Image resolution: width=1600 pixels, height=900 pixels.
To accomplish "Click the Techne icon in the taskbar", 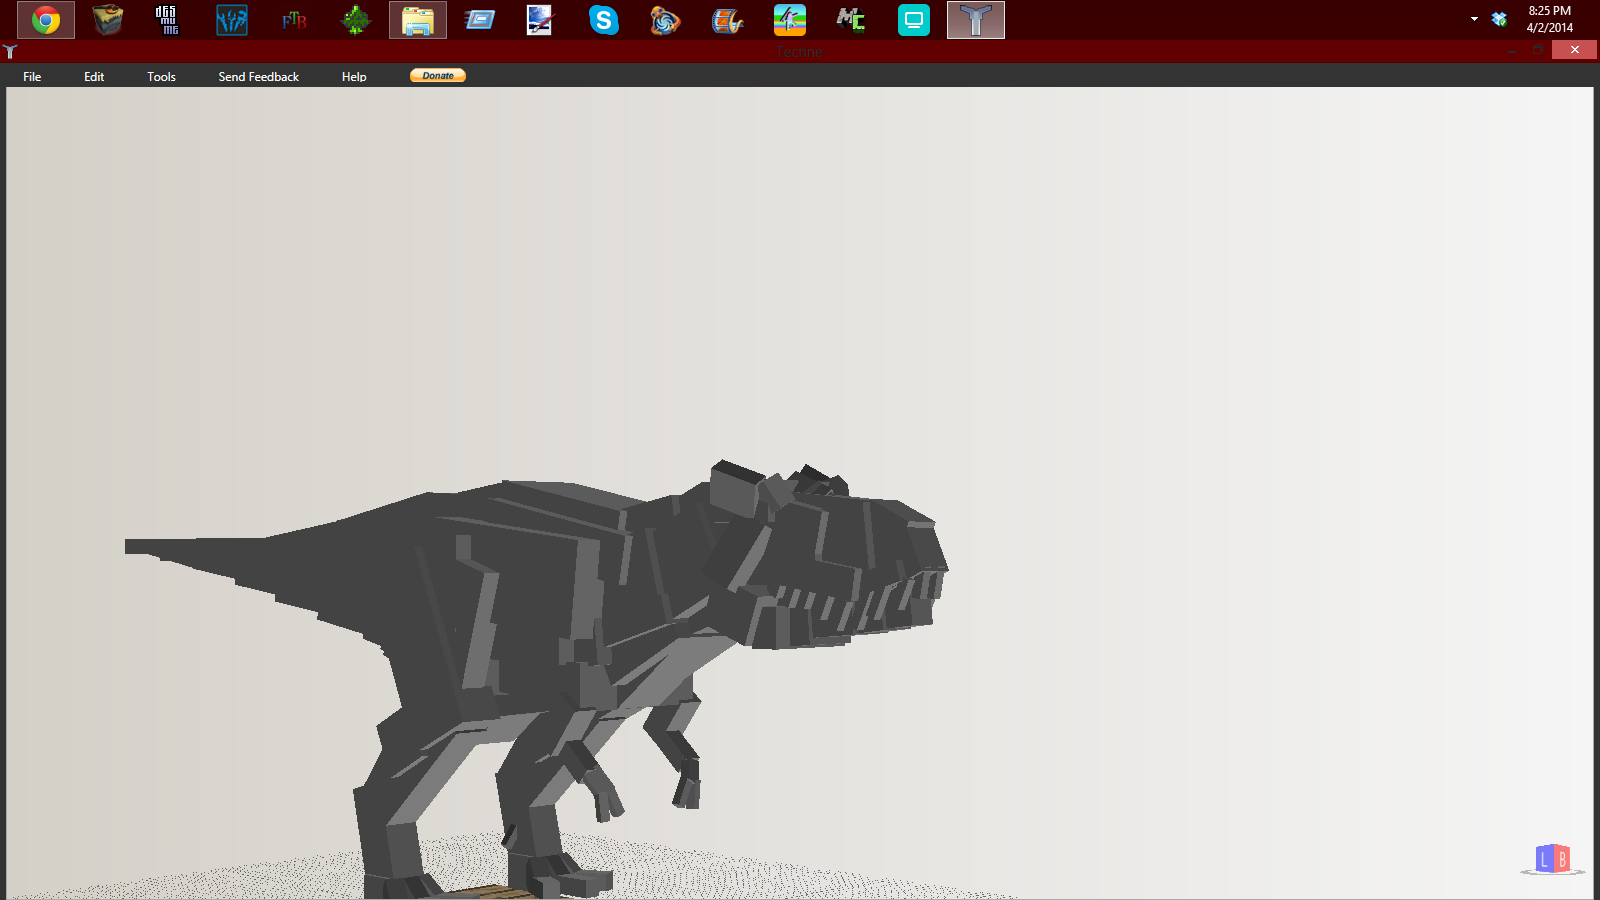I will (975, 19).
